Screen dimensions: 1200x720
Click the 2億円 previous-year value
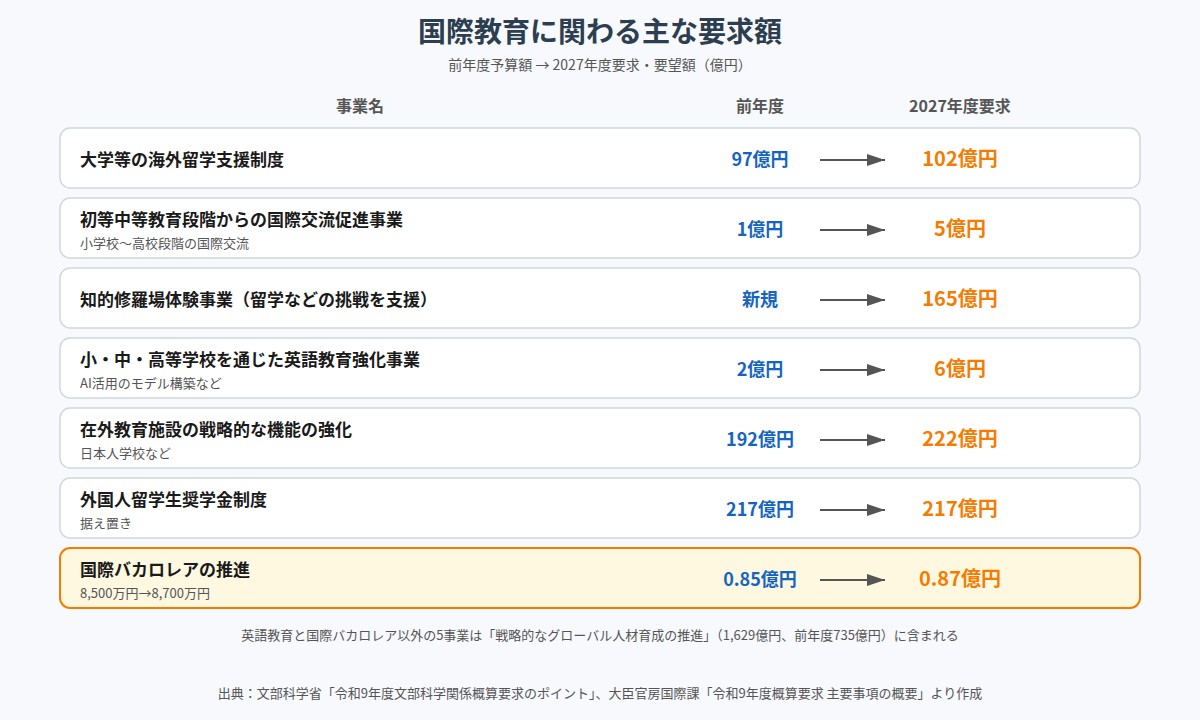tap(760, 369)
